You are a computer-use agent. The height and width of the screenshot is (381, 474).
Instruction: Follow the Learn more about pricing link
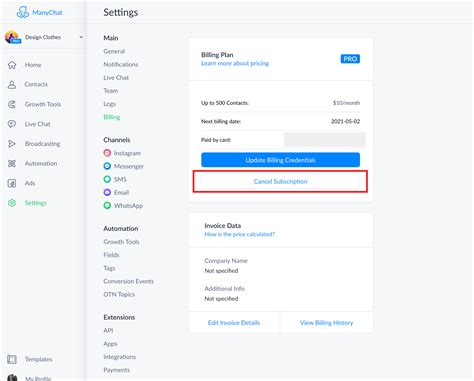click(x=235, y=63)
